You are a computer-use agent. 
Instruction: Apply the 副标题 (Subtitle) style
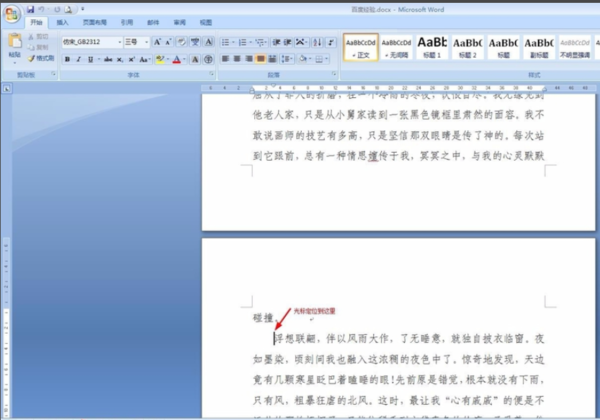pos(538,47)
